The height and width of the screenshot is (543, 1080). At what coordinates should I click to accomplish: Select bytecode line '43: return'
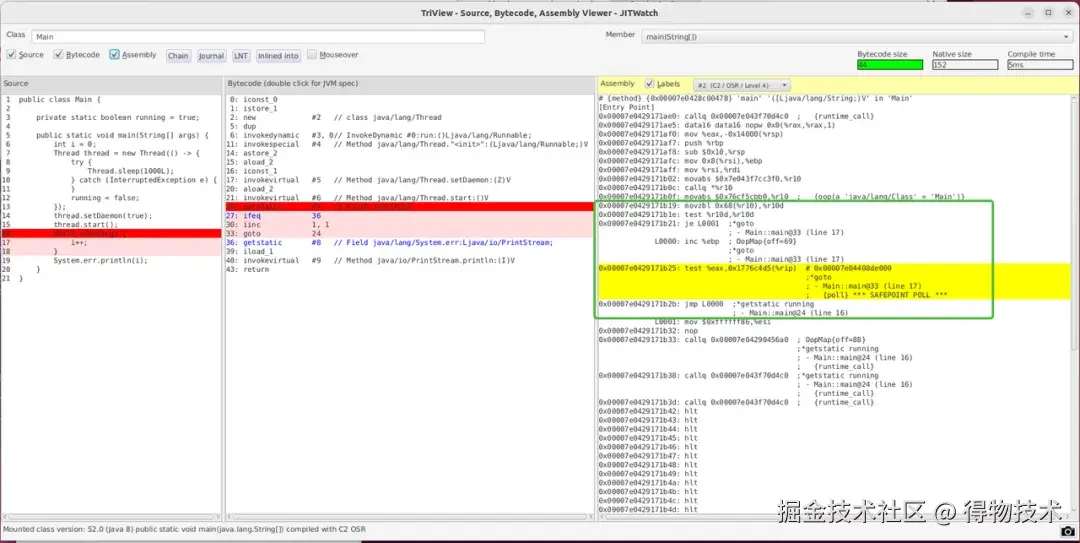coord(249,269)
